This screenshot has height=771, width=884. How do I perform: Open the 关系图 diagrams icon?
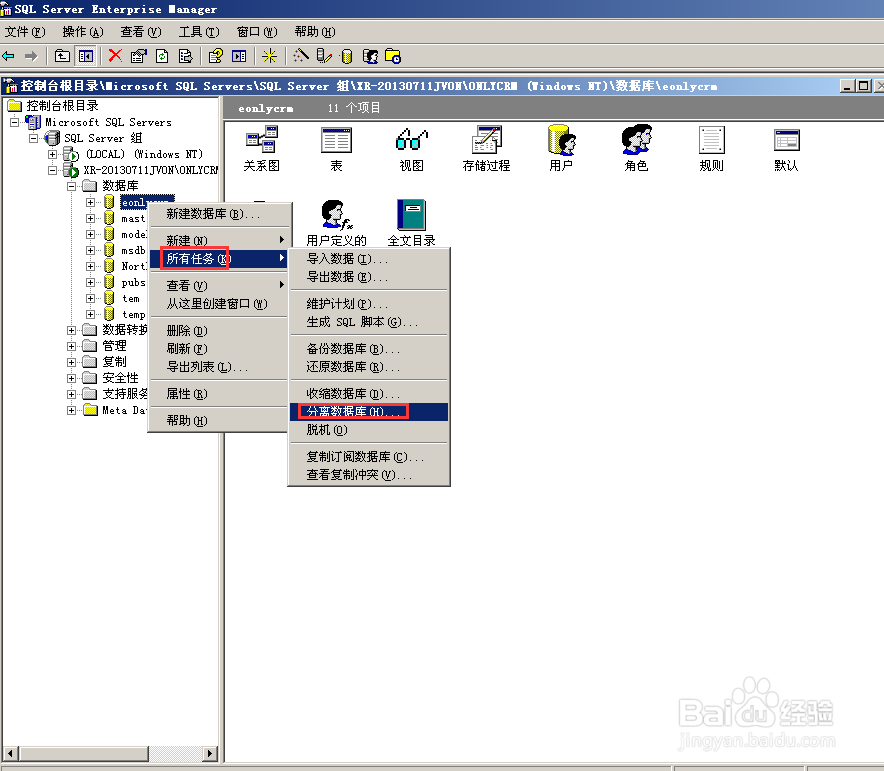pyautogui.click(x=262, y=149)
